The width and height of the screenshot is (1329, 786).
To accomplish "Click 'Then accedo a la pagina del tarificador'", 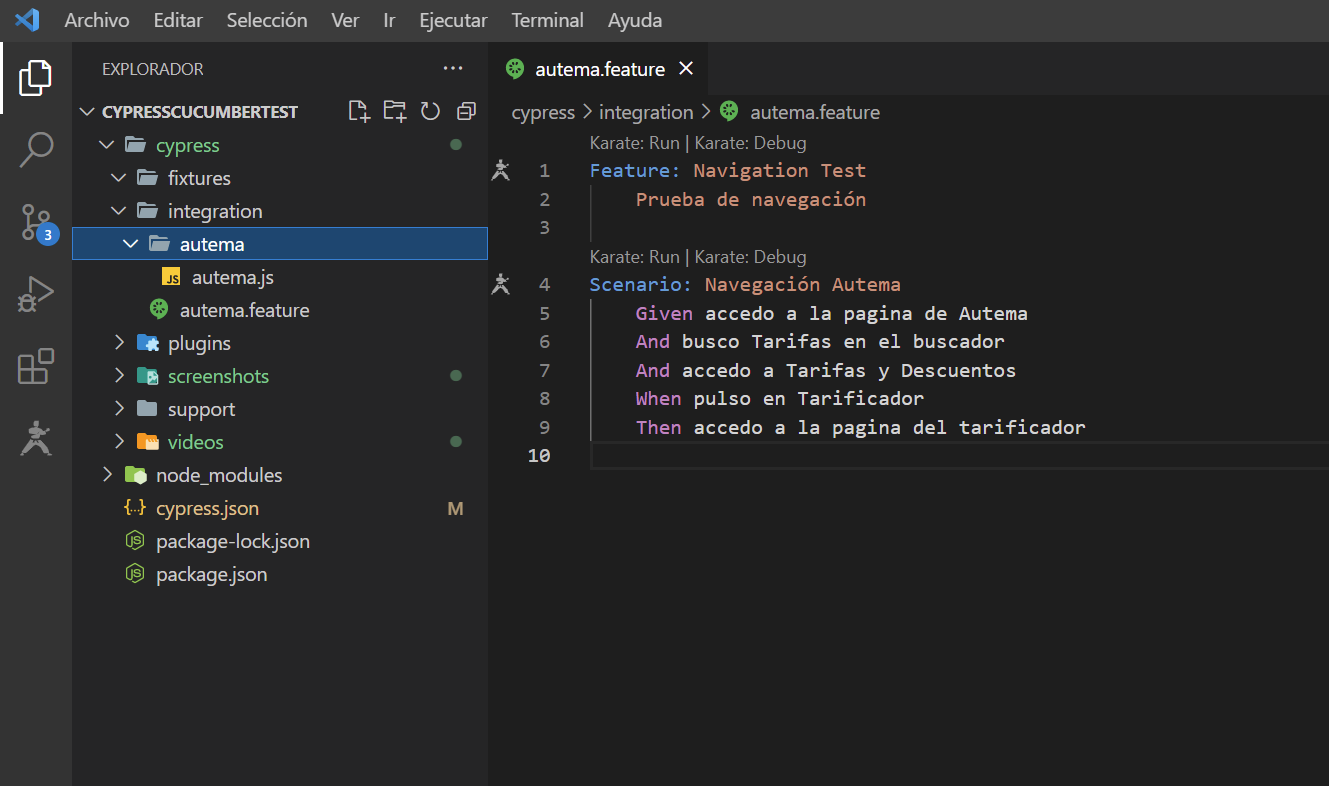I will 861,427.
